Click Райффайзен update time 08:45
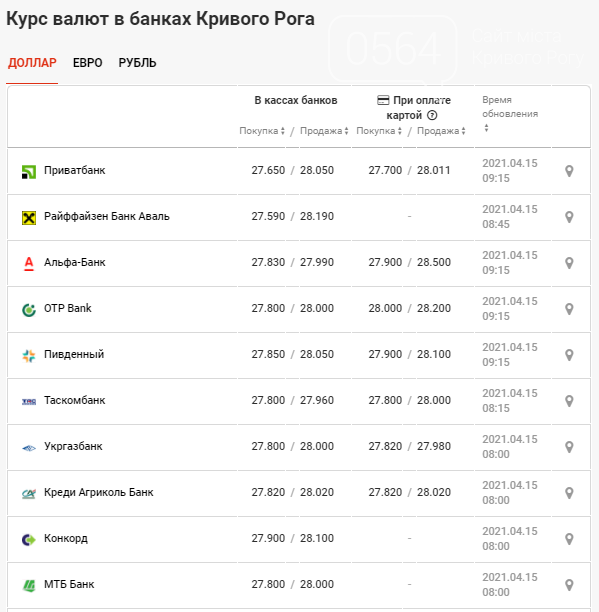The width and height of the screenshot is (599, 612). (496, 225)
